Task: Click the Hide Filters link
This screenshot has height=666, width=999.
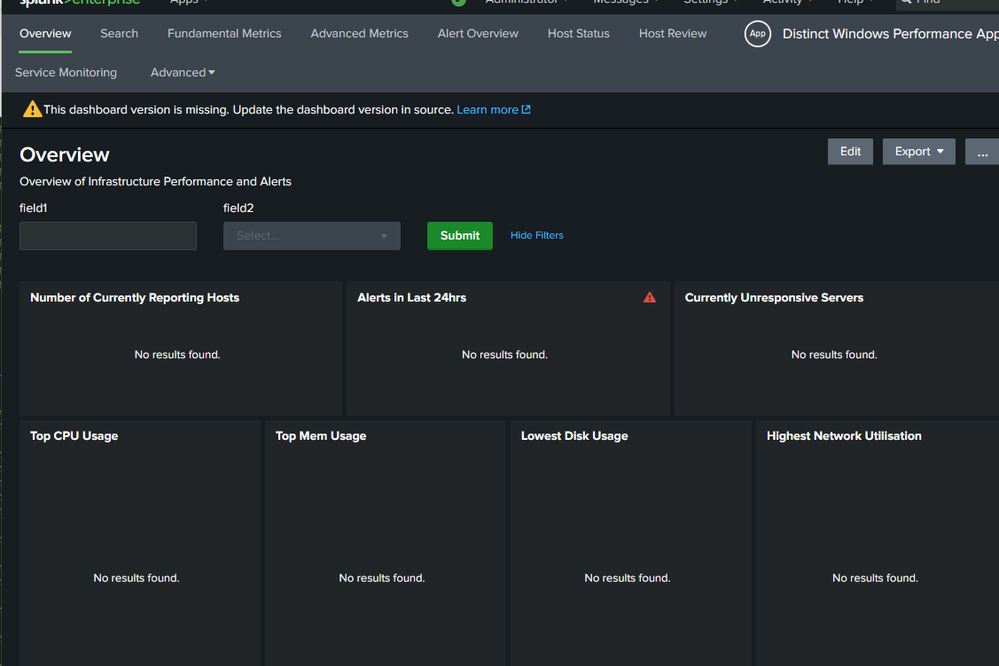Action: click(x=537, y=236)
